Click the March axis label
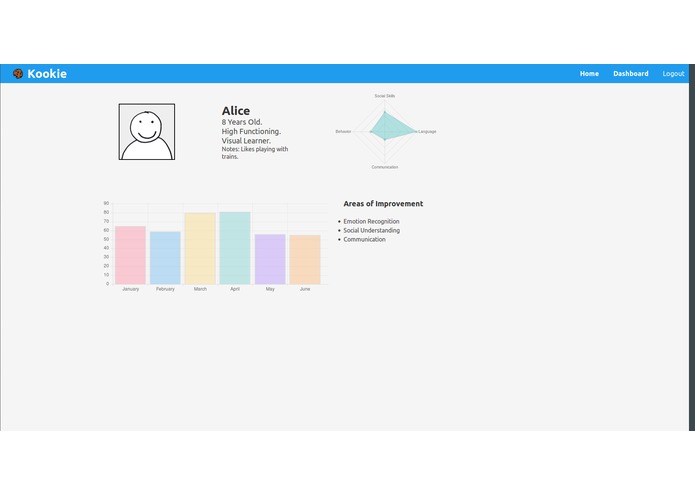The width and height of the screenshot is (695, 494). pos(200,289)
